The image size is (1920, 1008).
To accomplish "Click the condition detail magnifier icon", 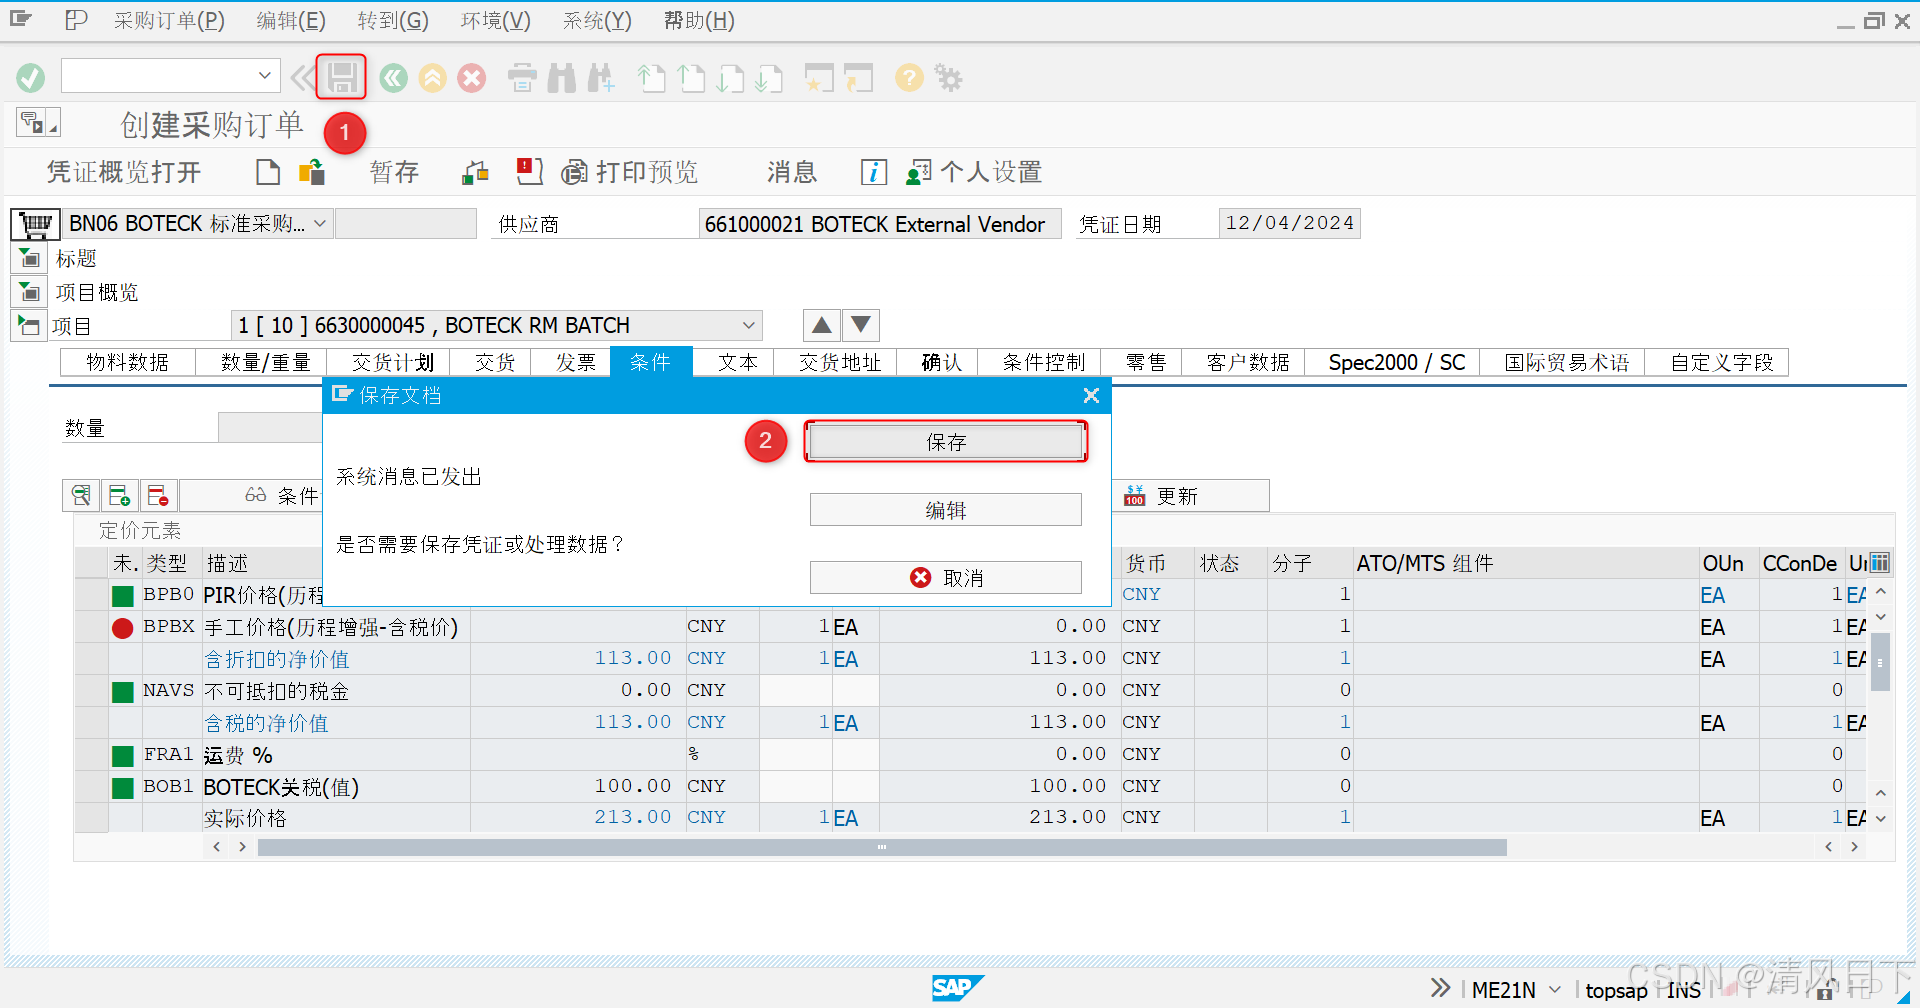I will coord(82,495).
